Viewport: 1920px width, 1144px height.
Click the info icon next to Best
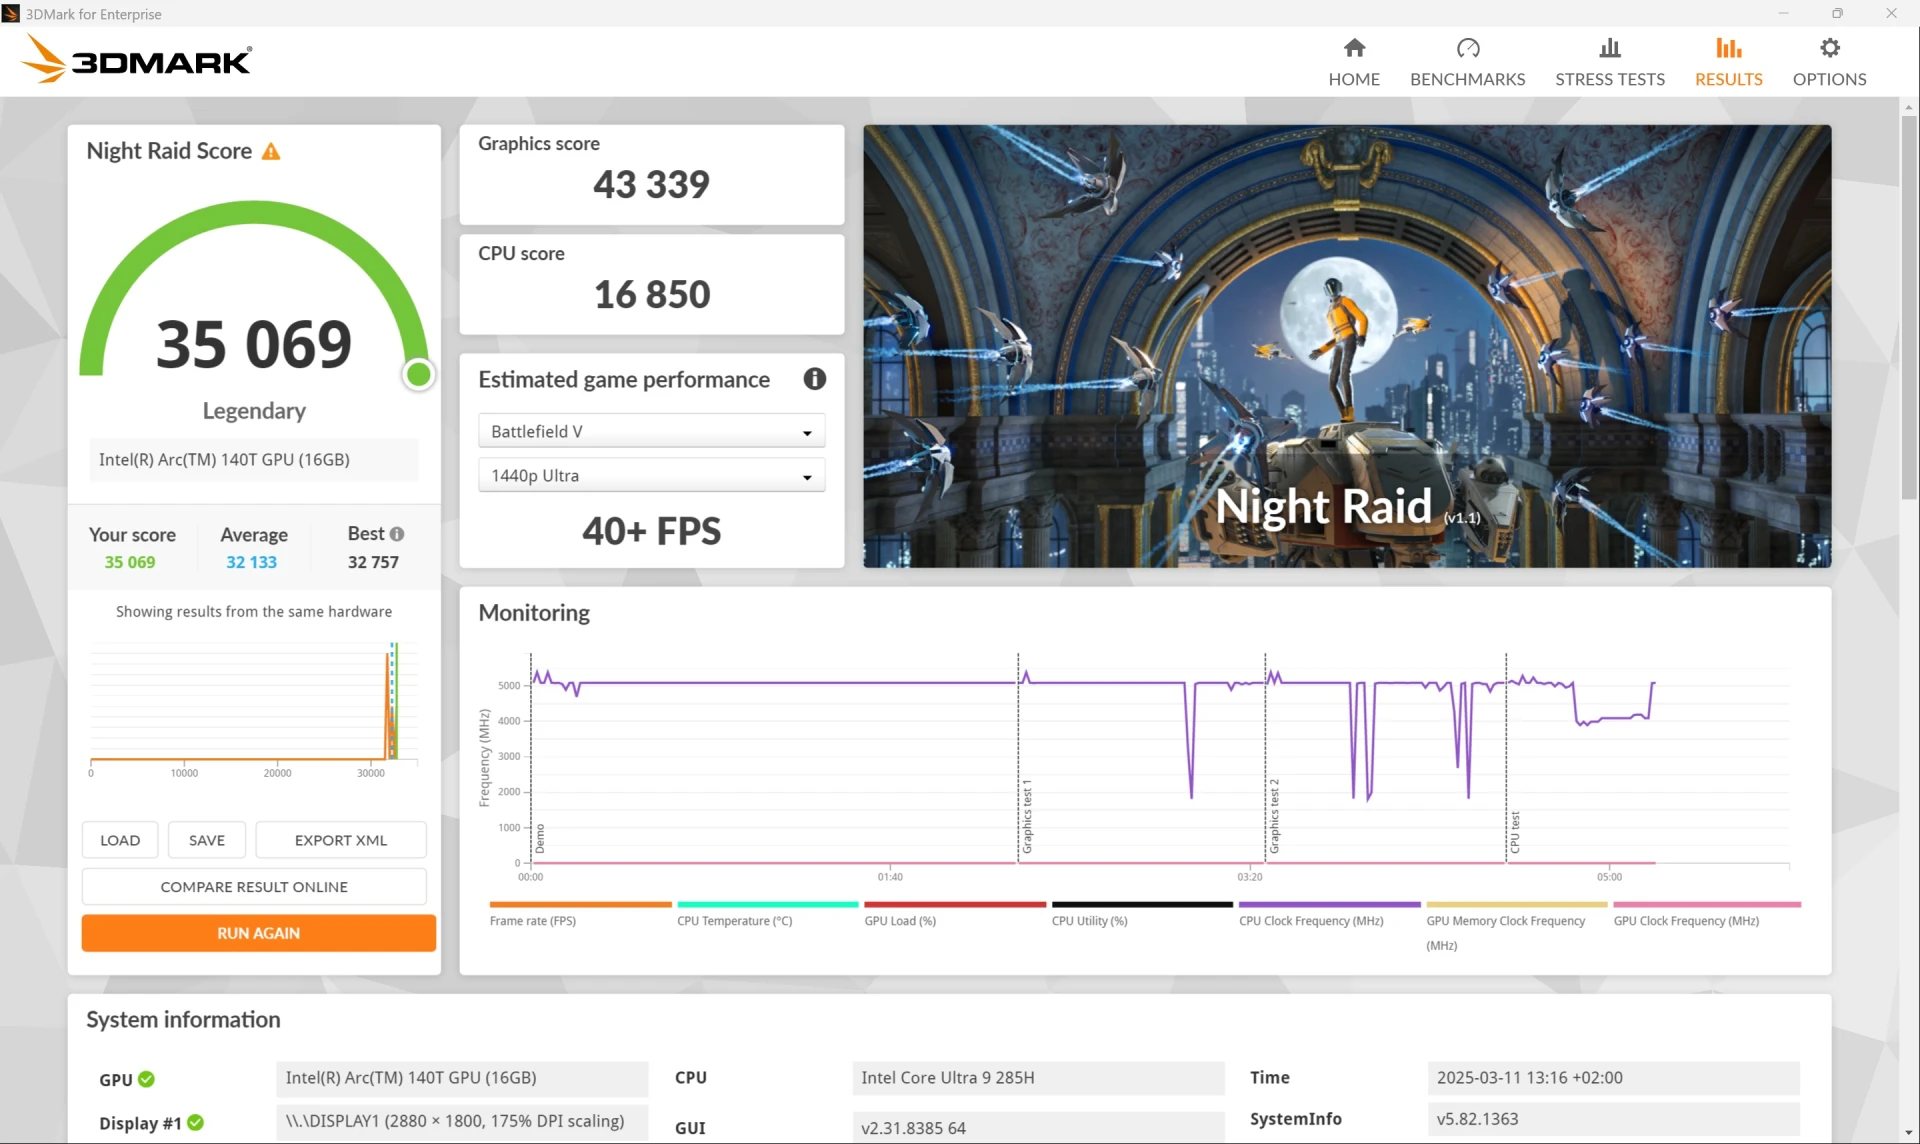397,534
